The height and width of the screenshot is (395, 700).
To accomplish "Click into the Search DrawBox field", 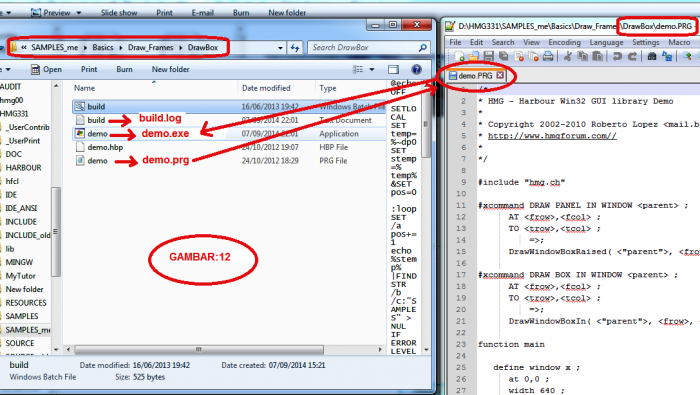I will (x=369, y=47).
